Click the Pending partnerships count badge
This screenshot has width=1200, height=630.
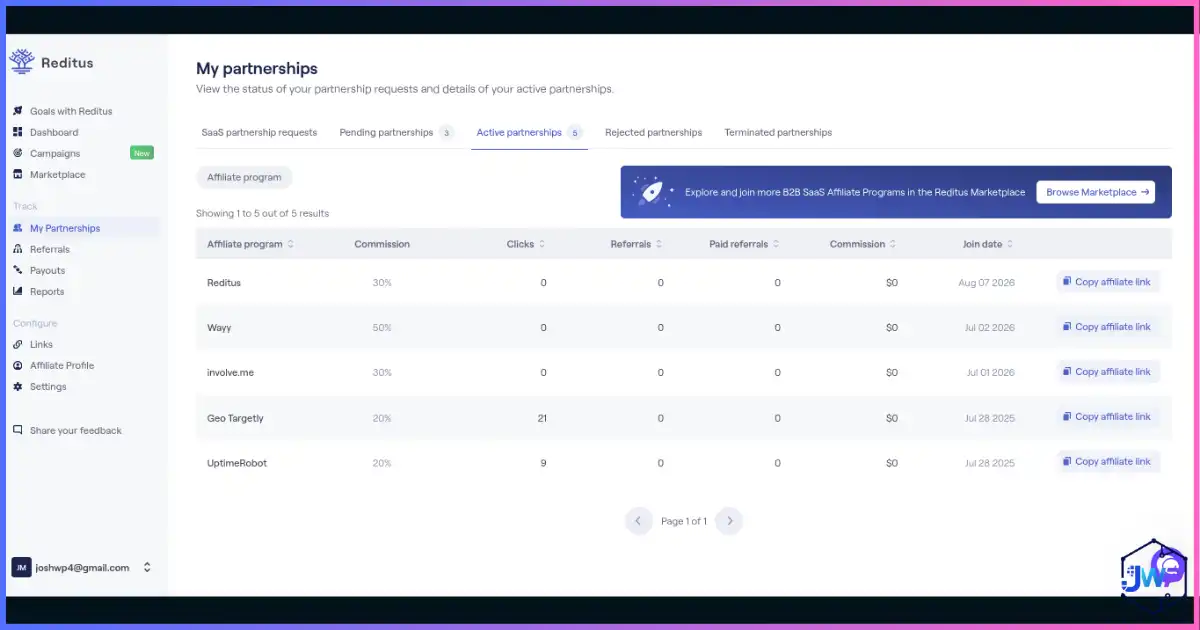(446, 132)
